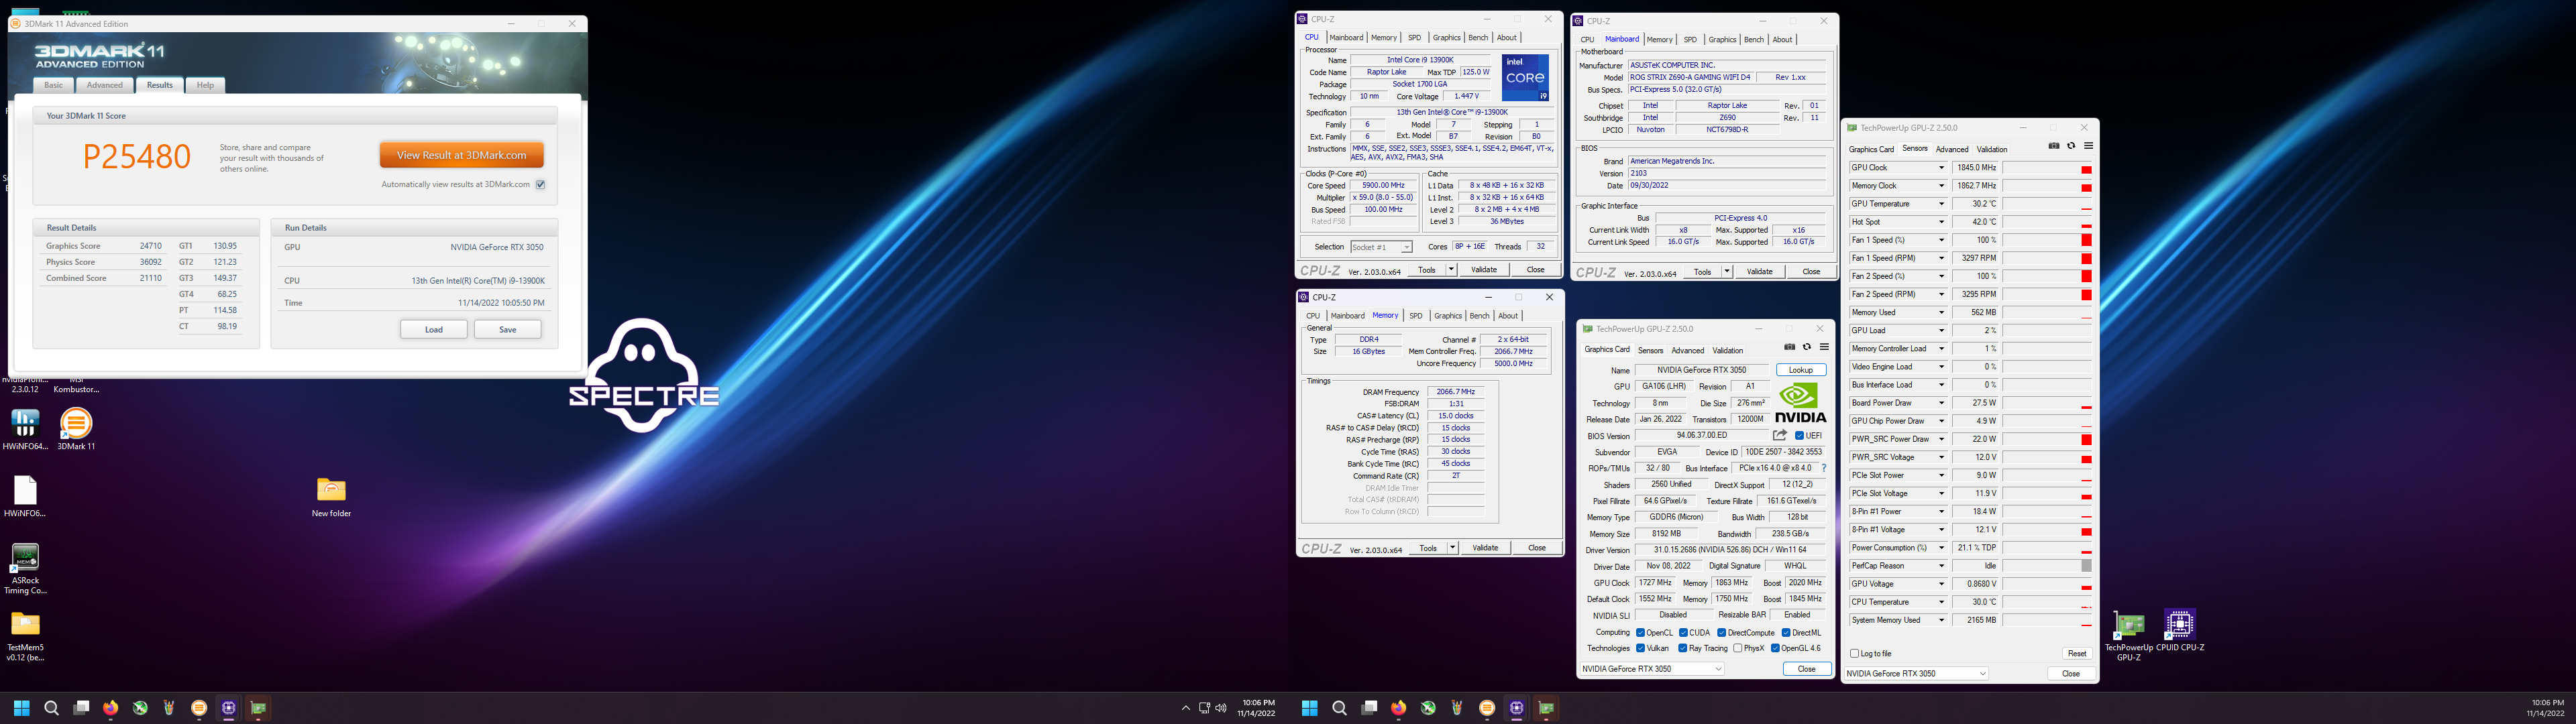The width and height of the screenshot is (2576, 724).
Task: Click the GPU Temperature sensor graph
Action: (x=2046, y=204)
